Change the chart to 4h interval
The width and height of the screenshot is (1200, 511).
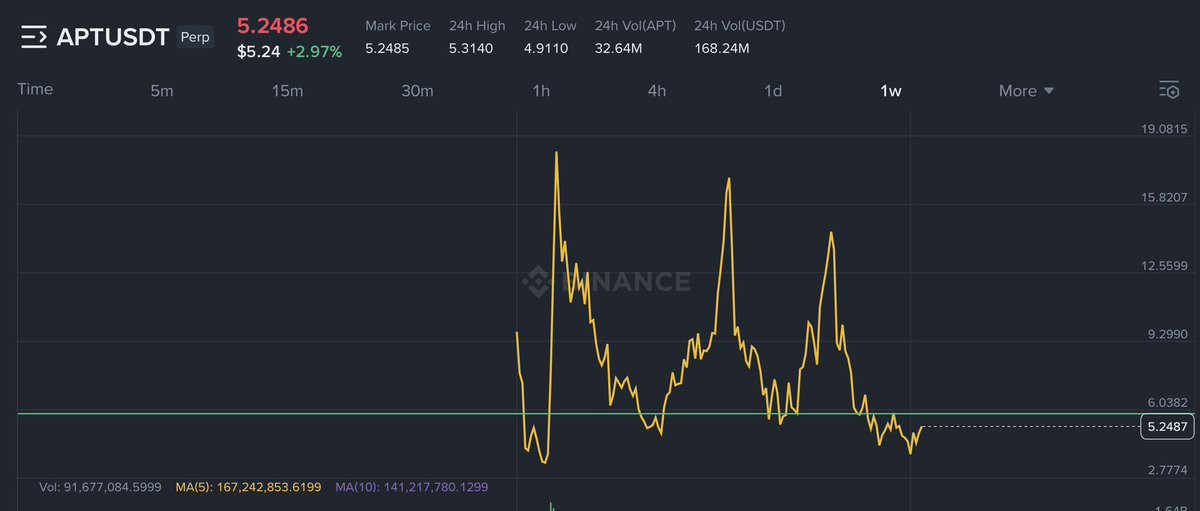point(656,91)
